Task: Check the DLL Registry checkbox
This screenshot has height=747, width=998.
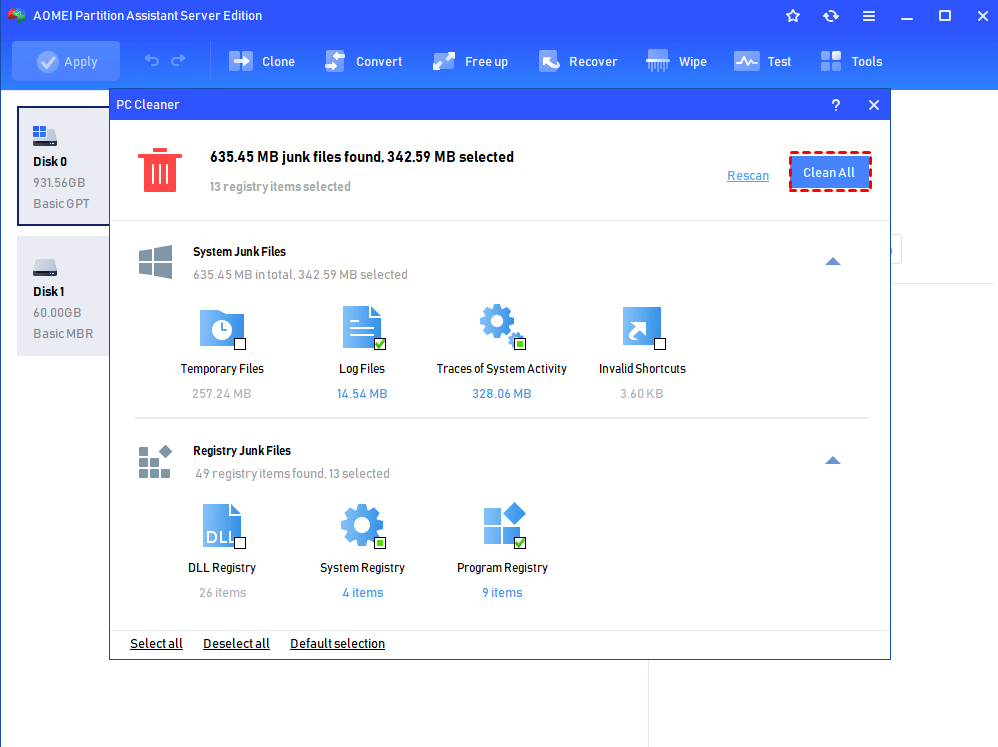Action: point(240,543)
